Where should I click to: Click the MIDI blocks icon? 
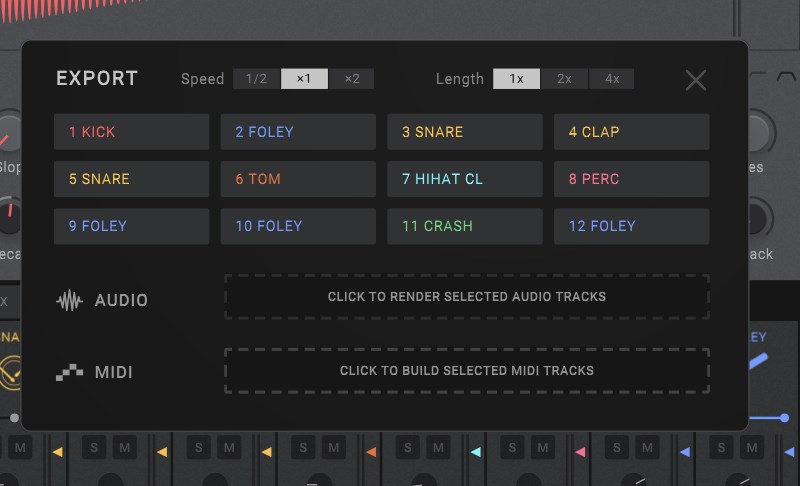pos(69,372)
